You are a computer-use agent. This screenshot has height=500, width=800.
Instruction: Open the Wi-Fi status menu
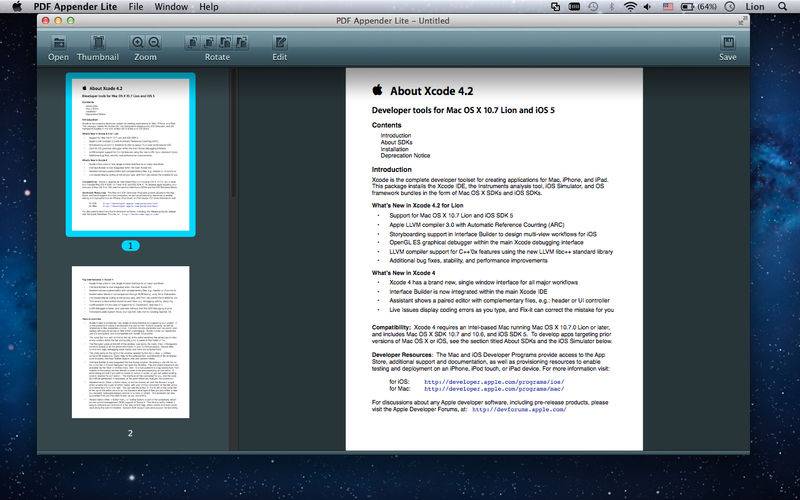pos(631,7)
